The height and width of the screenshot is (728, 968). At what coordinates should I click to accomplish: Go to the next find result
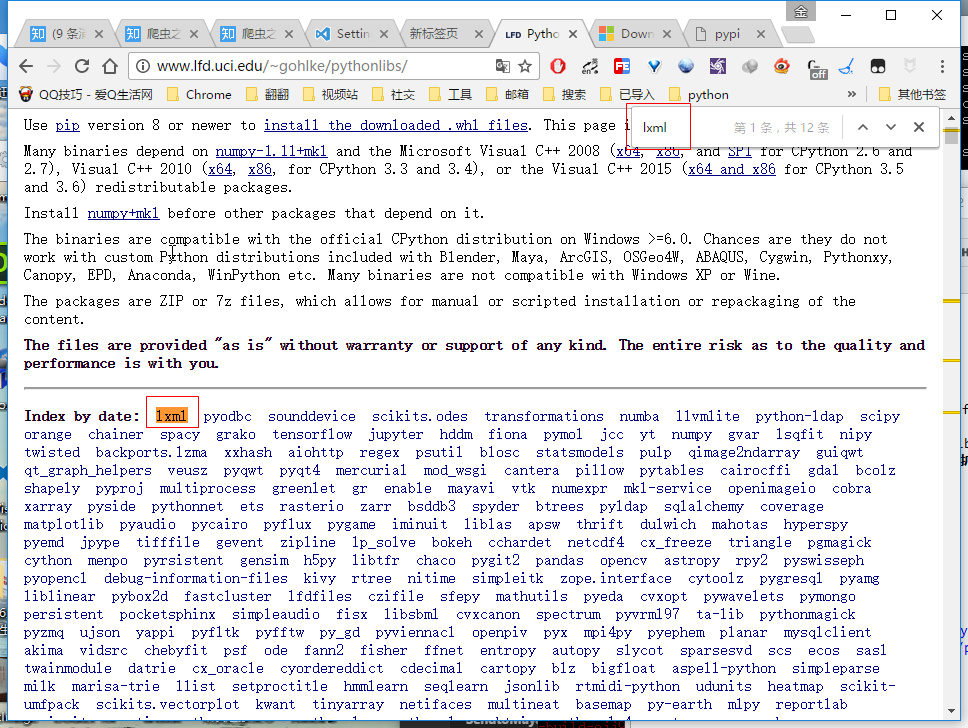point(890,127)
